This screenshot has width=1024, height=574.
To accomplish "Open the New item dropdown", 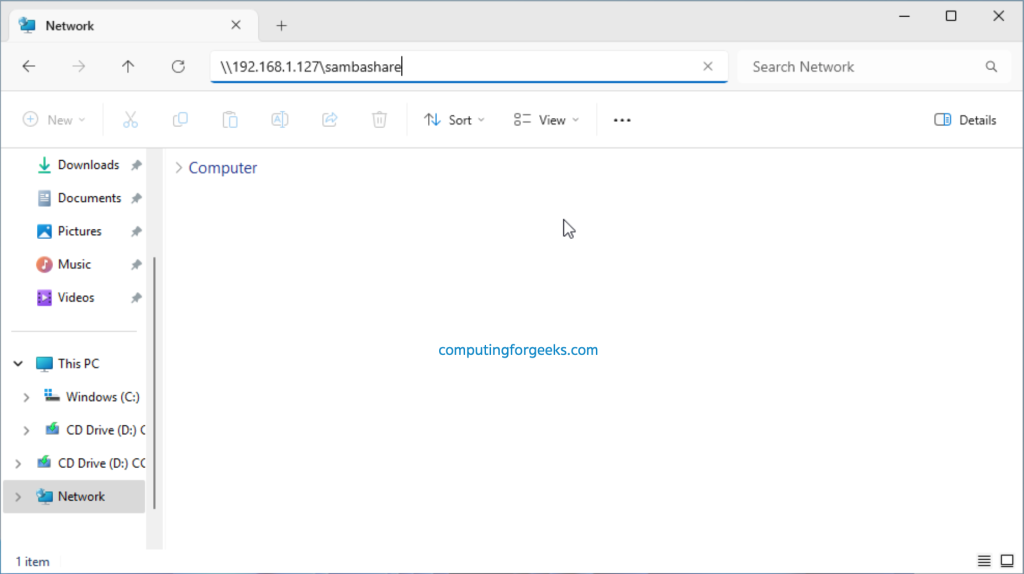I will point(54,120).
